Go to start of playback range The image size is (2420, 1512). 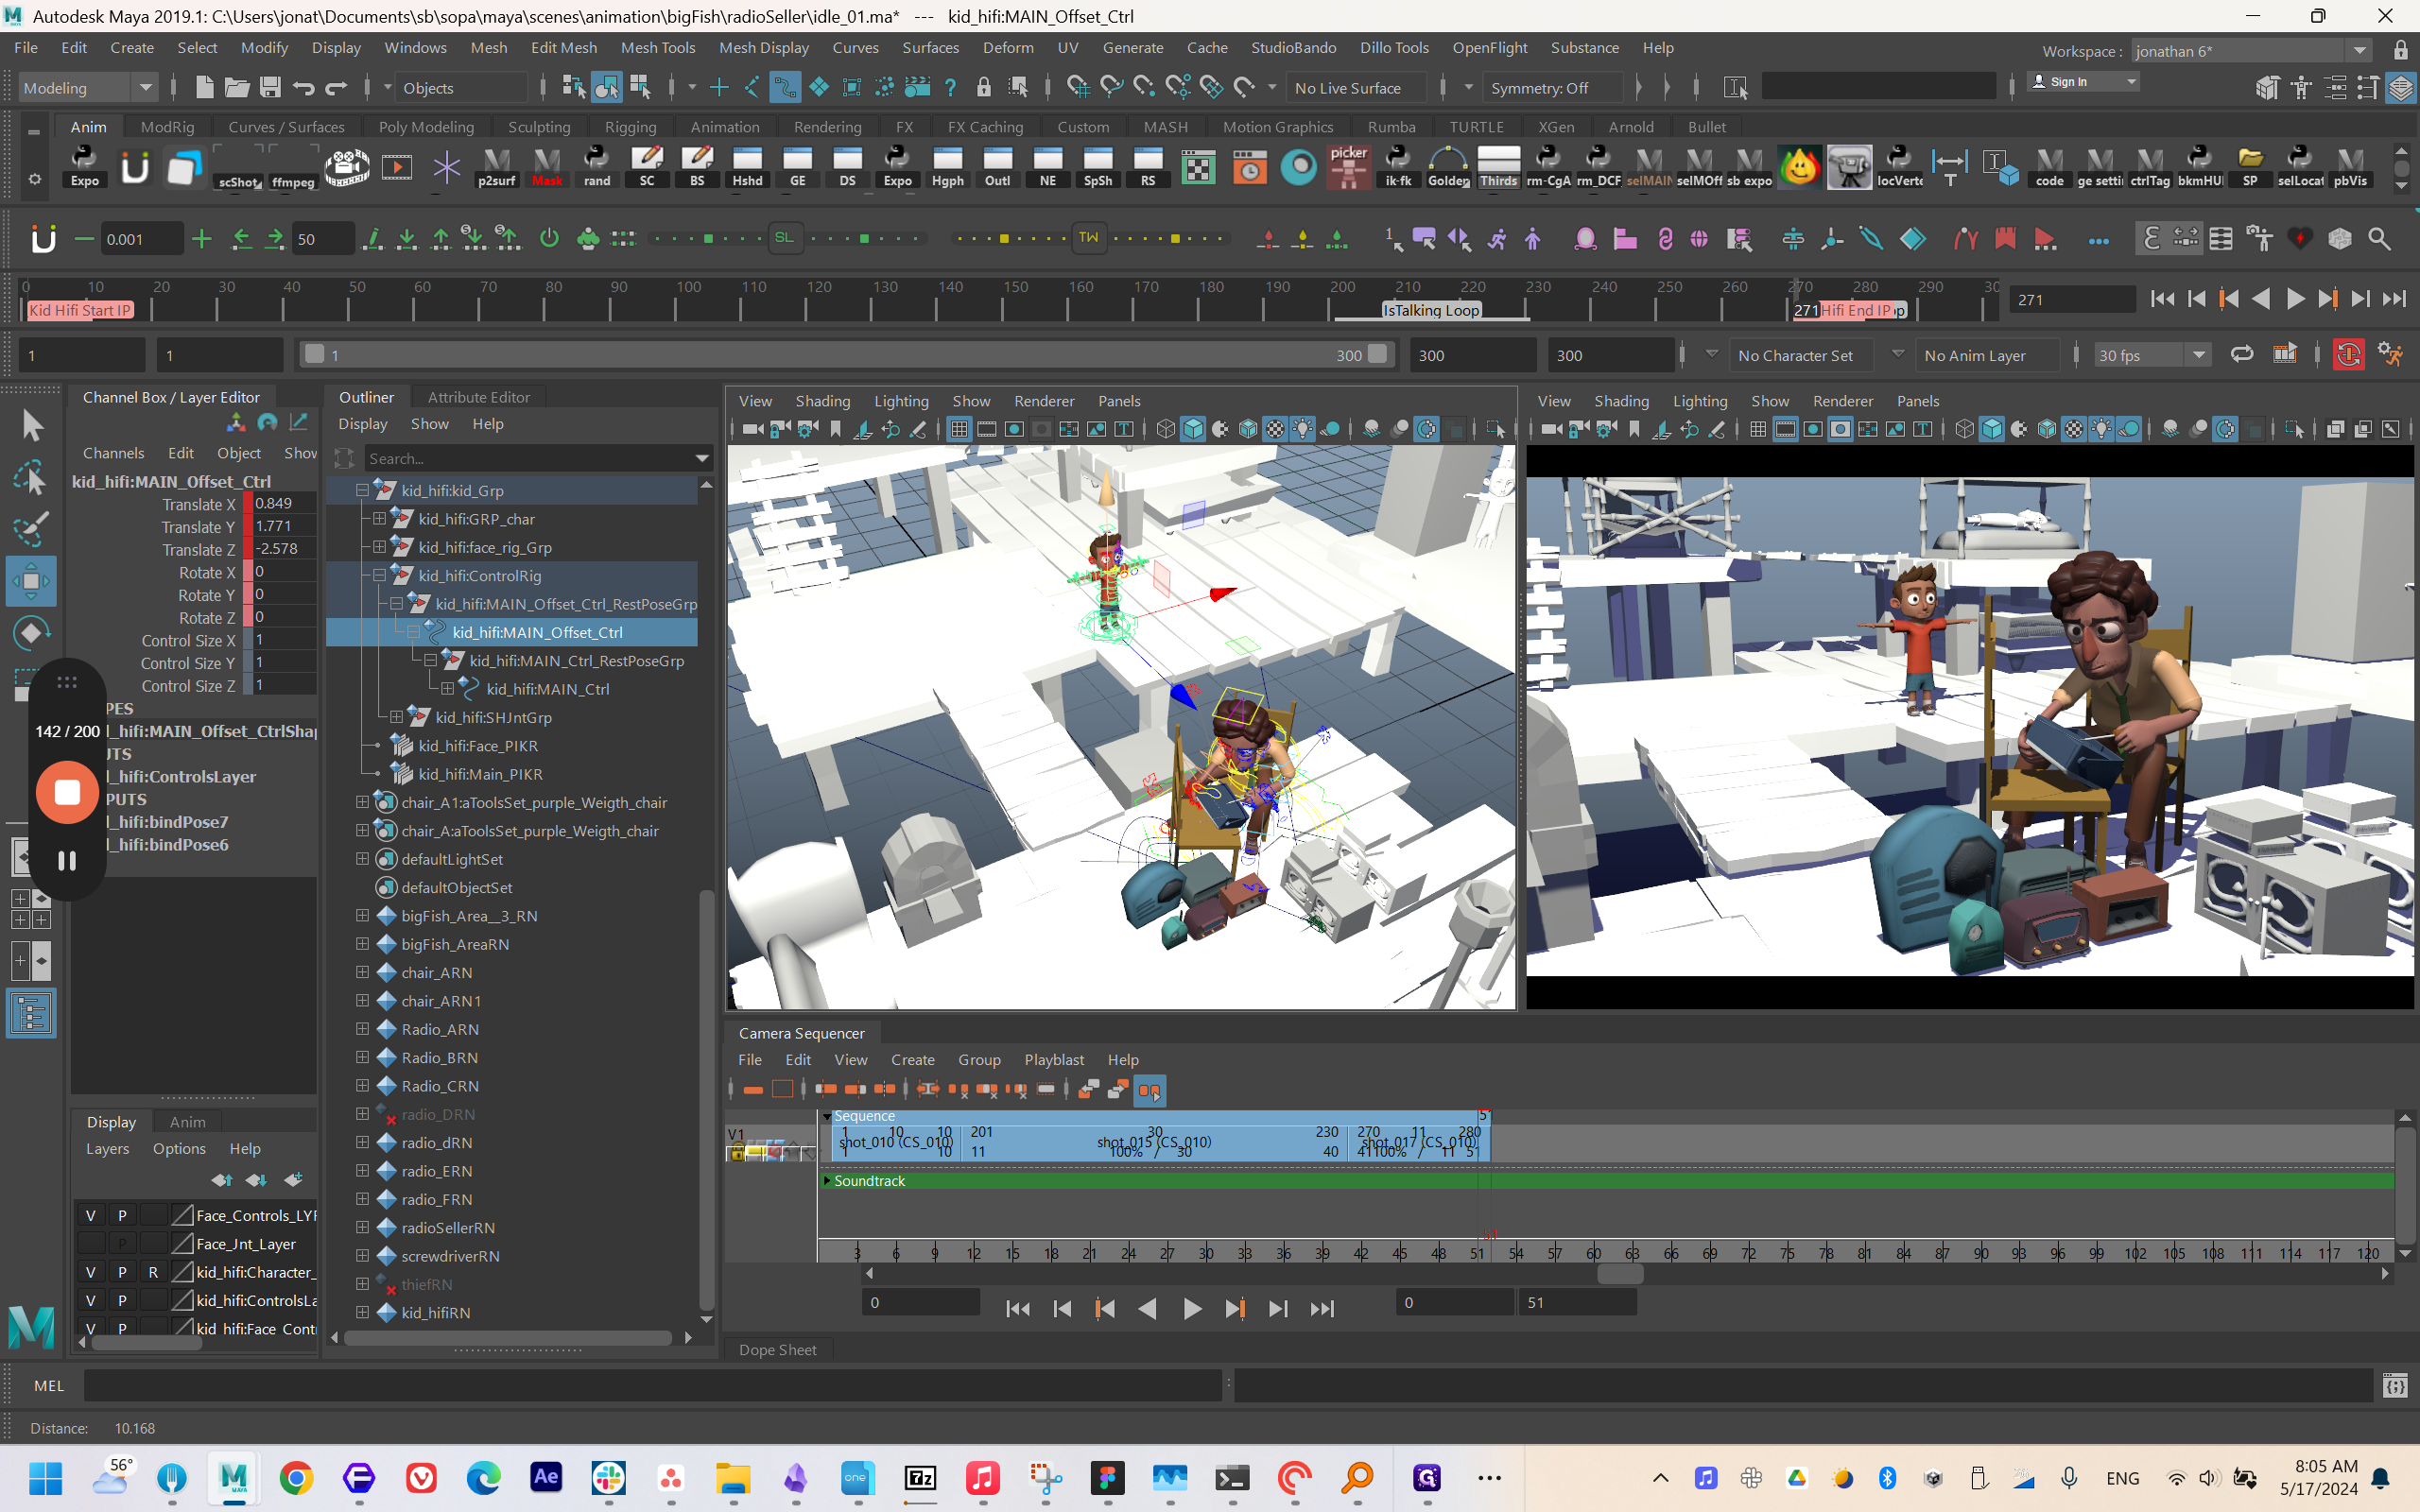click(2162, 299)
